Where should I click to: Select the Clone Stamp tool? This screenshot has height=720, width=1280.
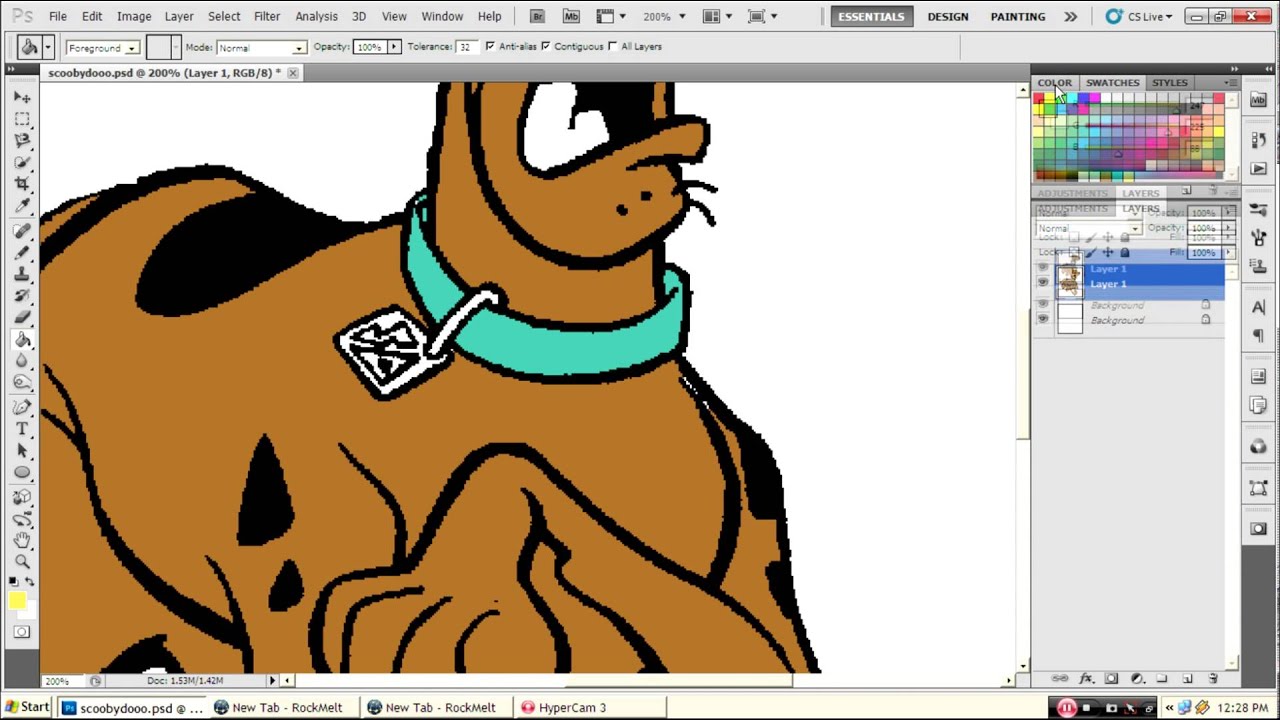22,275
